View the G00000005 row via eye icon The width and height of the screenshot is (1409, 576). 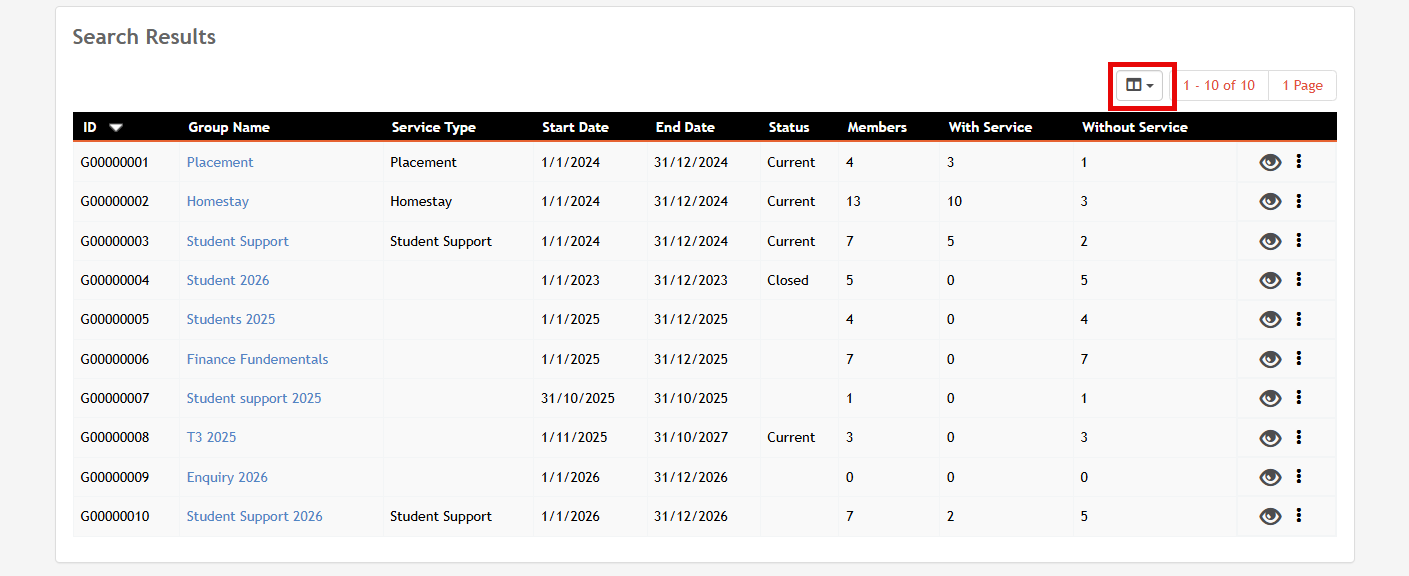(1270, 320)
